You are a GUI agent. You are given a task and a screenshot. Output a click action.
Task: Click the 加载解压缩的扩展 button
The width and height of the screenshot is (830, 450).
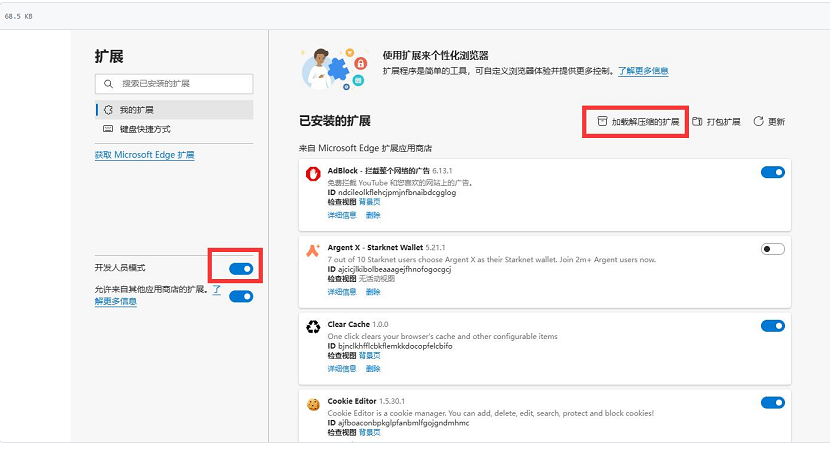[x=636, y=121]
